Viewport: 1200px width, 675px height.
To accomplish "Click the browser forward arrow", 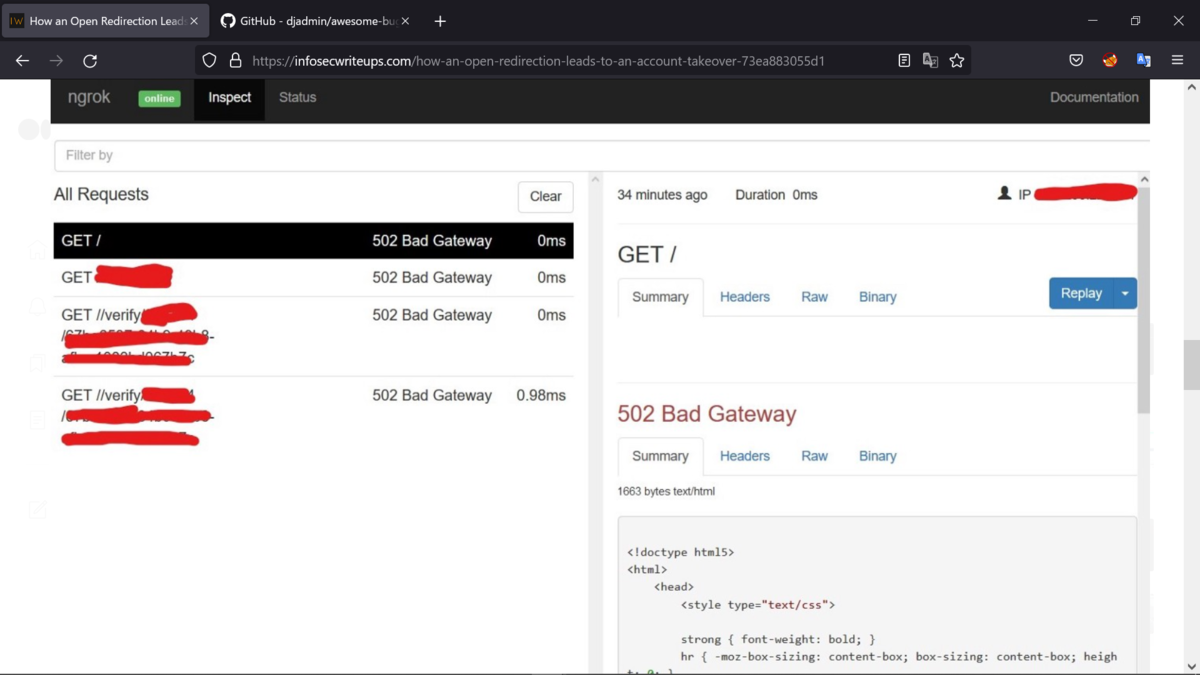I will point(56,61).
